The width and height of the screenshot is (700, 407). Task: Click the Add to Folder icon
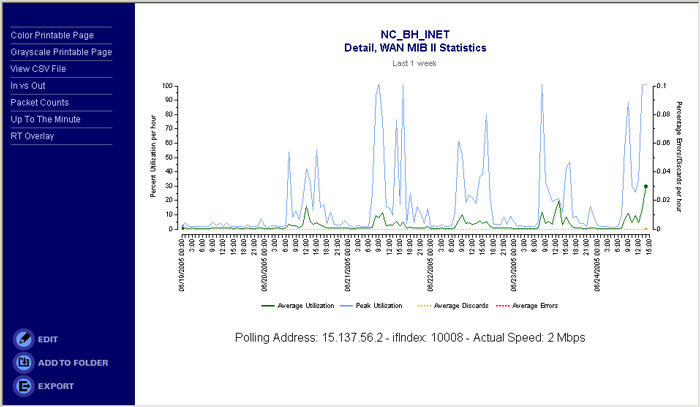[24, 362]
